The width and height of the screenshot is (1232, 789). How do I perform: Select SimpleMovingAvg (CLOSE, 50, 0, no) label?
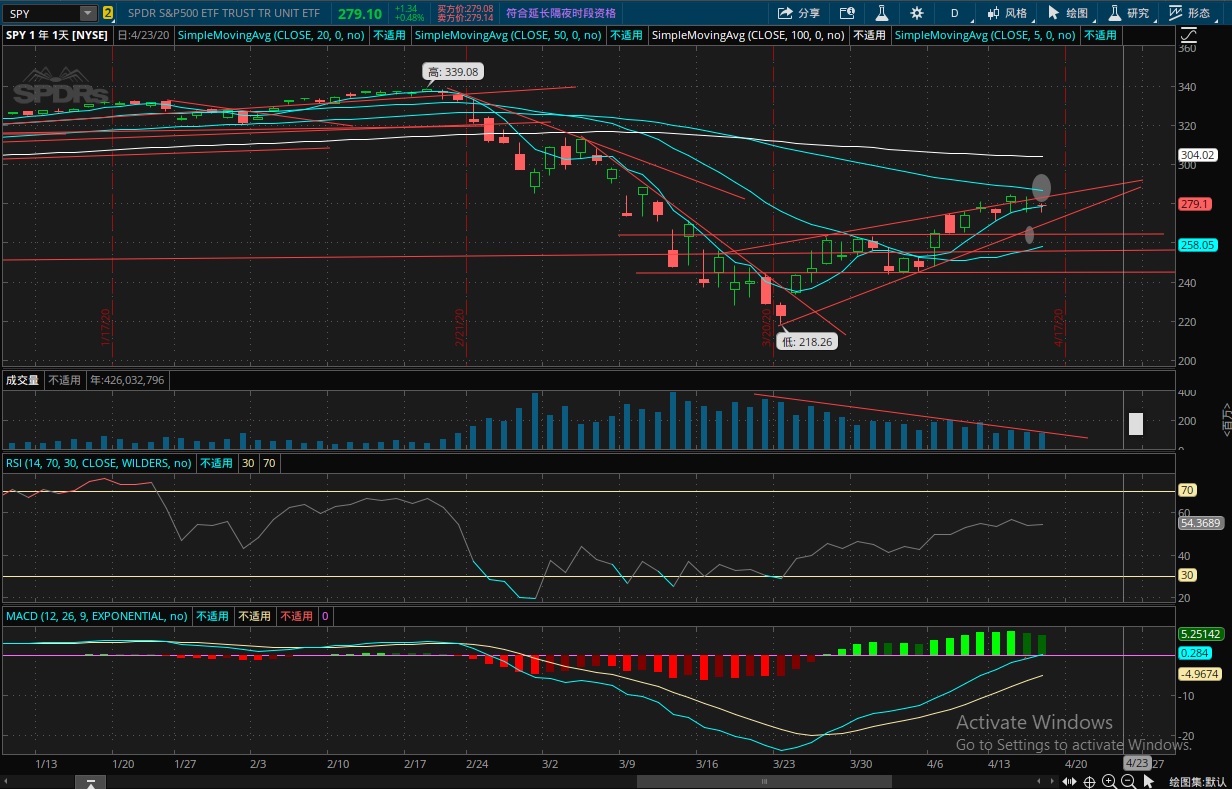[509, 34]
